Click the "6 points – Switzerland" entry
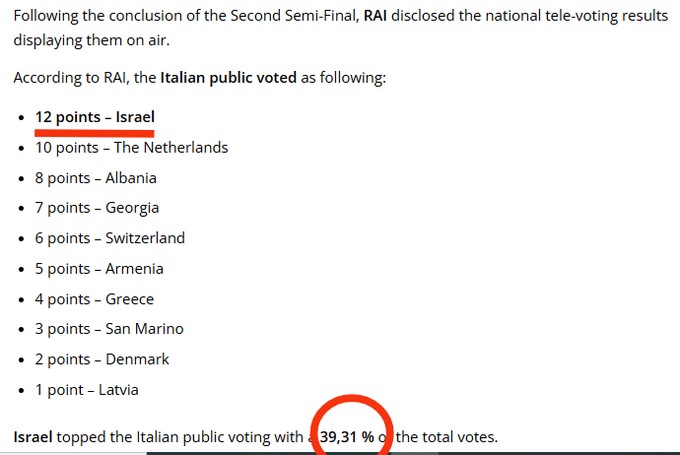Screen dimensions: 680x455 pyautogui.click(x=110, y=238)
